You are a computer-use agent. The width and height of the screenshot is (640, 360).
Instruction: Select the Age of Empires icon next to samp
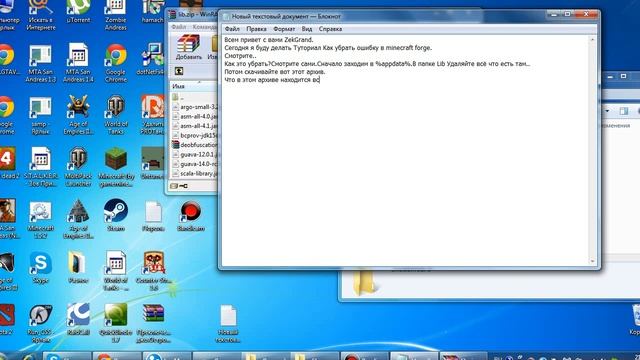tap(78, 116)
